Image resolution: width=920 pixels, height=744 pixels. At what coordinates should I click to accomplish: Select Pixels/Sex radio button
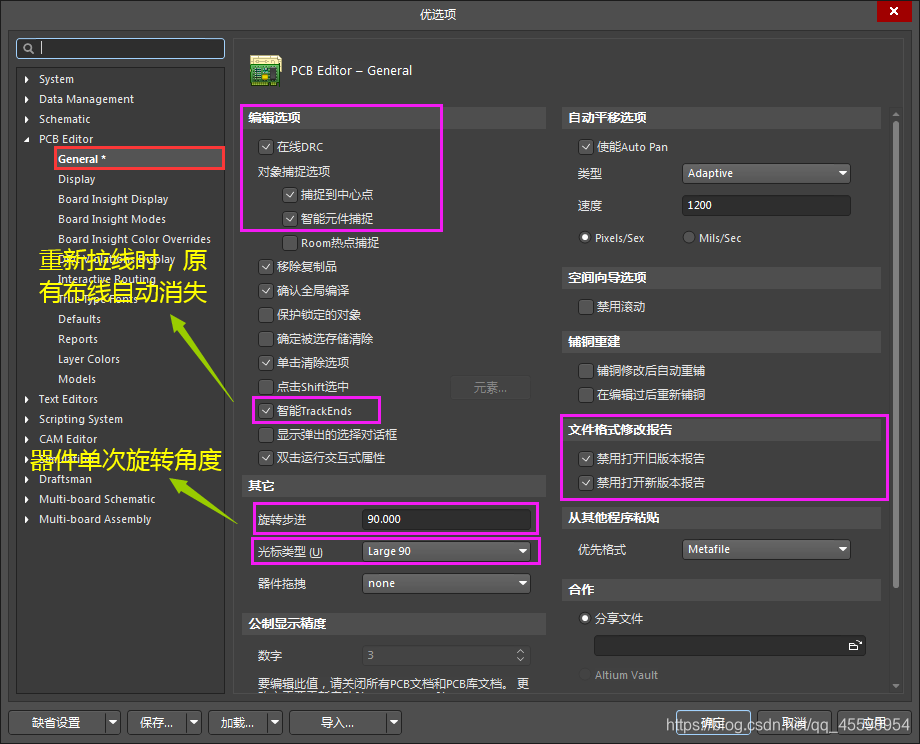point(584,238)
